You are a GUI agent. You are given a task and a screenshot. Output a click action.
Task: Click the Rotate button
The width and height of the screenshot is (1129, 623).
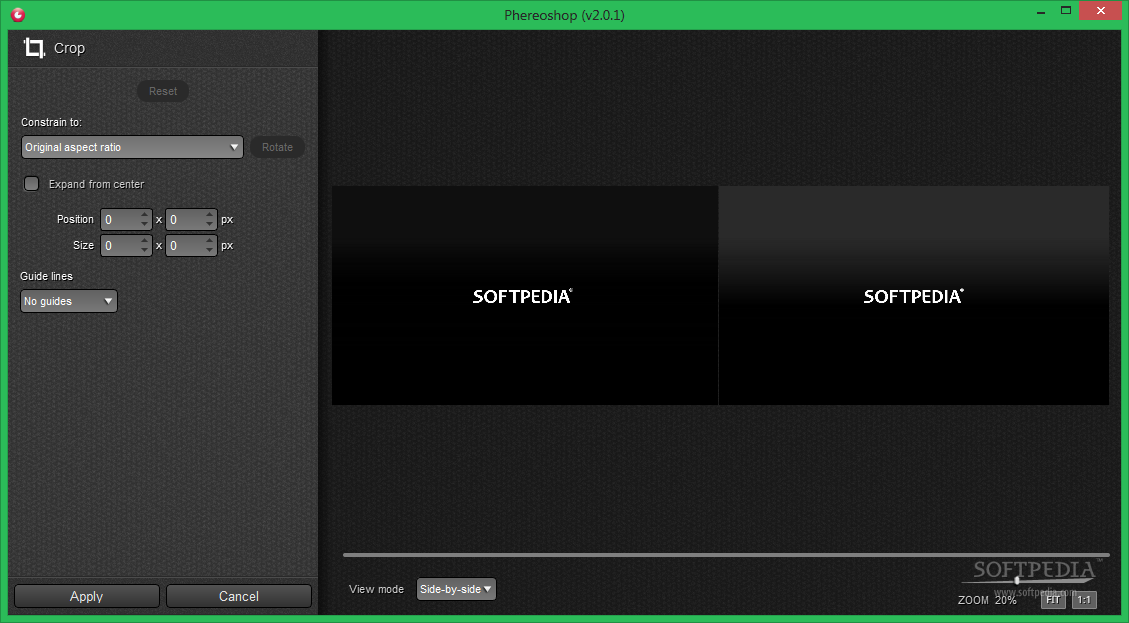coord(277,147)
